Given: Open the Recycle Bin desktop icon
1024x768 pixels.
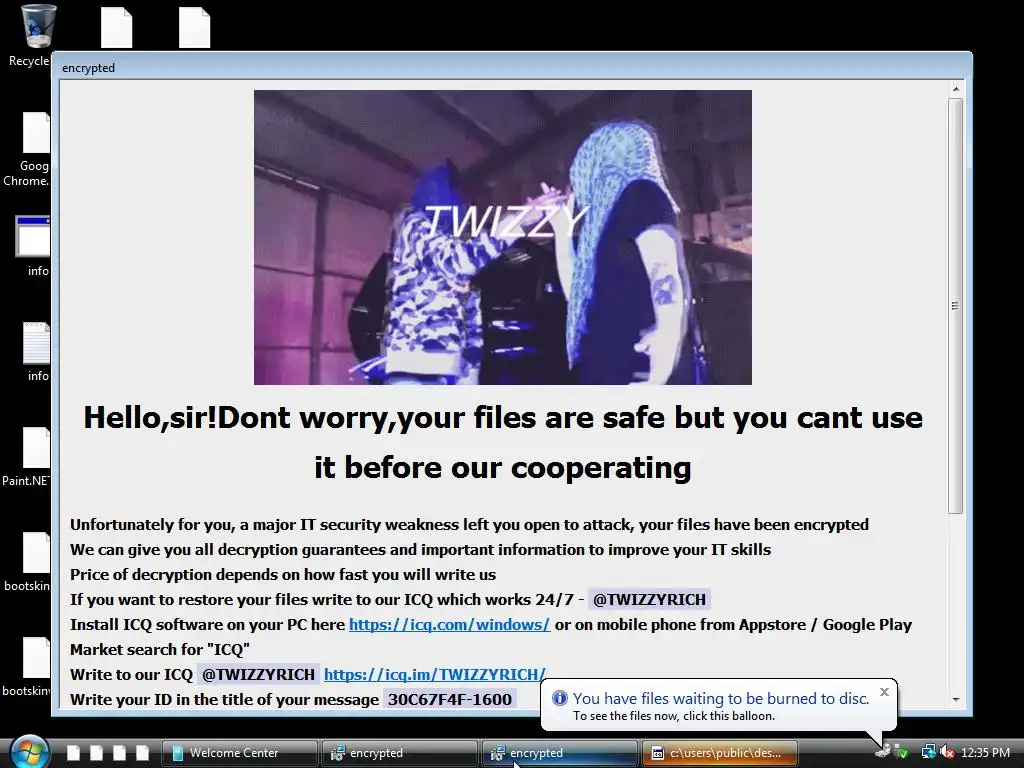Looking at the screenshot, I should (37, 27).
